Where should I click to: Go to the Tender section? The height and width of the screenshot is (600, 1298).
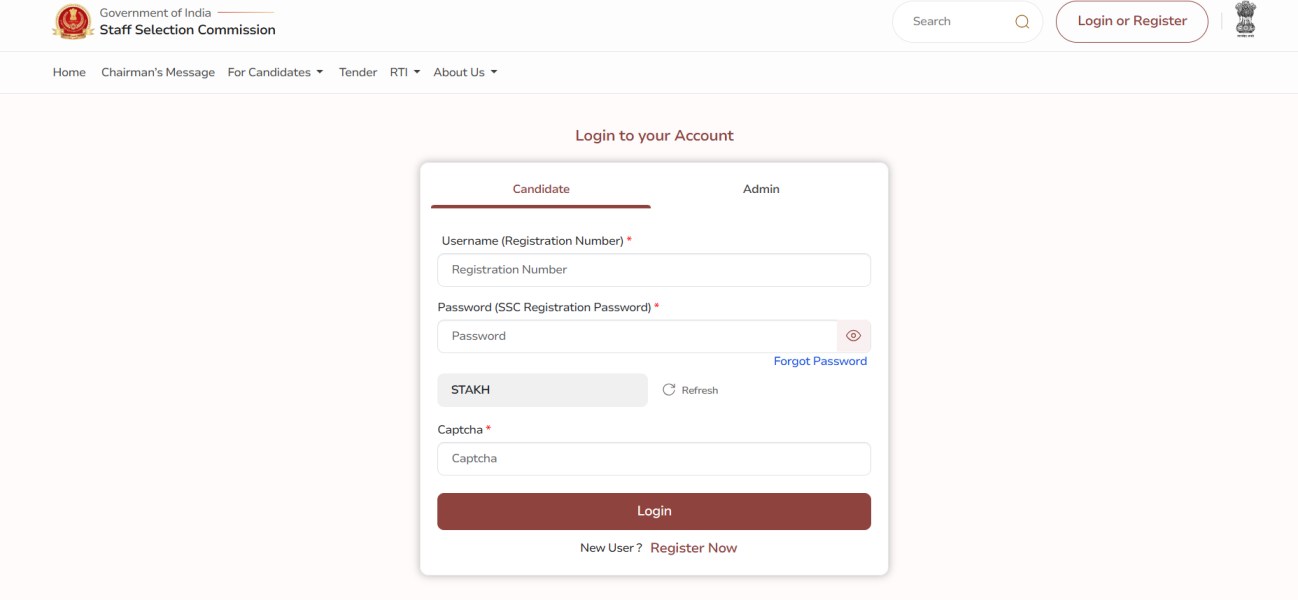click(x=359, y=71)
